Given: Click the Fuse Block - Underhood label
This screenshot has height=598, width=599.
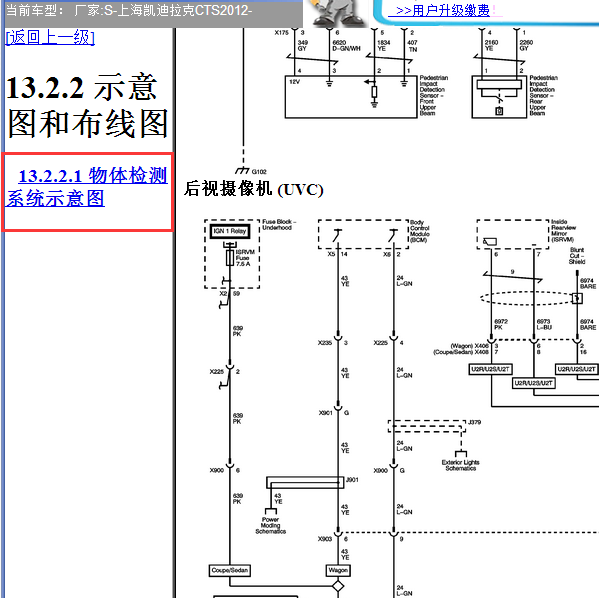Looking at the screenshot, I should (279, 224).
